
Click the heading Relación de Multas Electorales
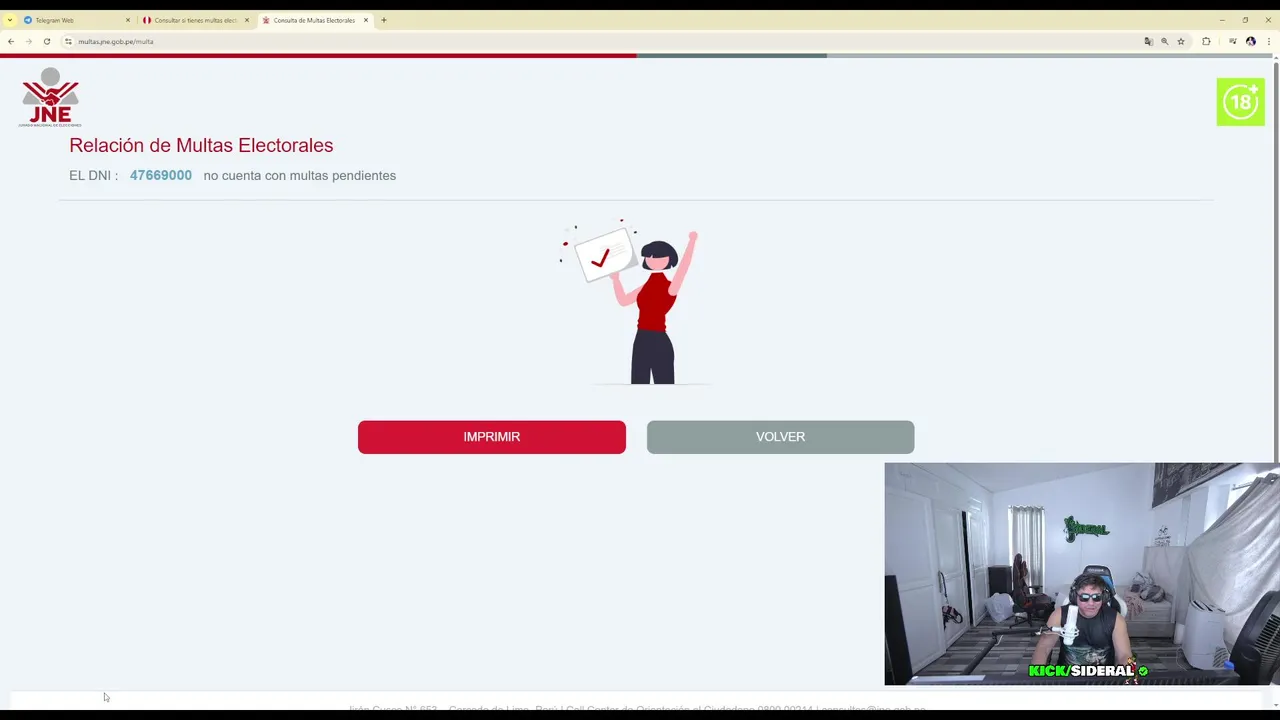[201, 145]
